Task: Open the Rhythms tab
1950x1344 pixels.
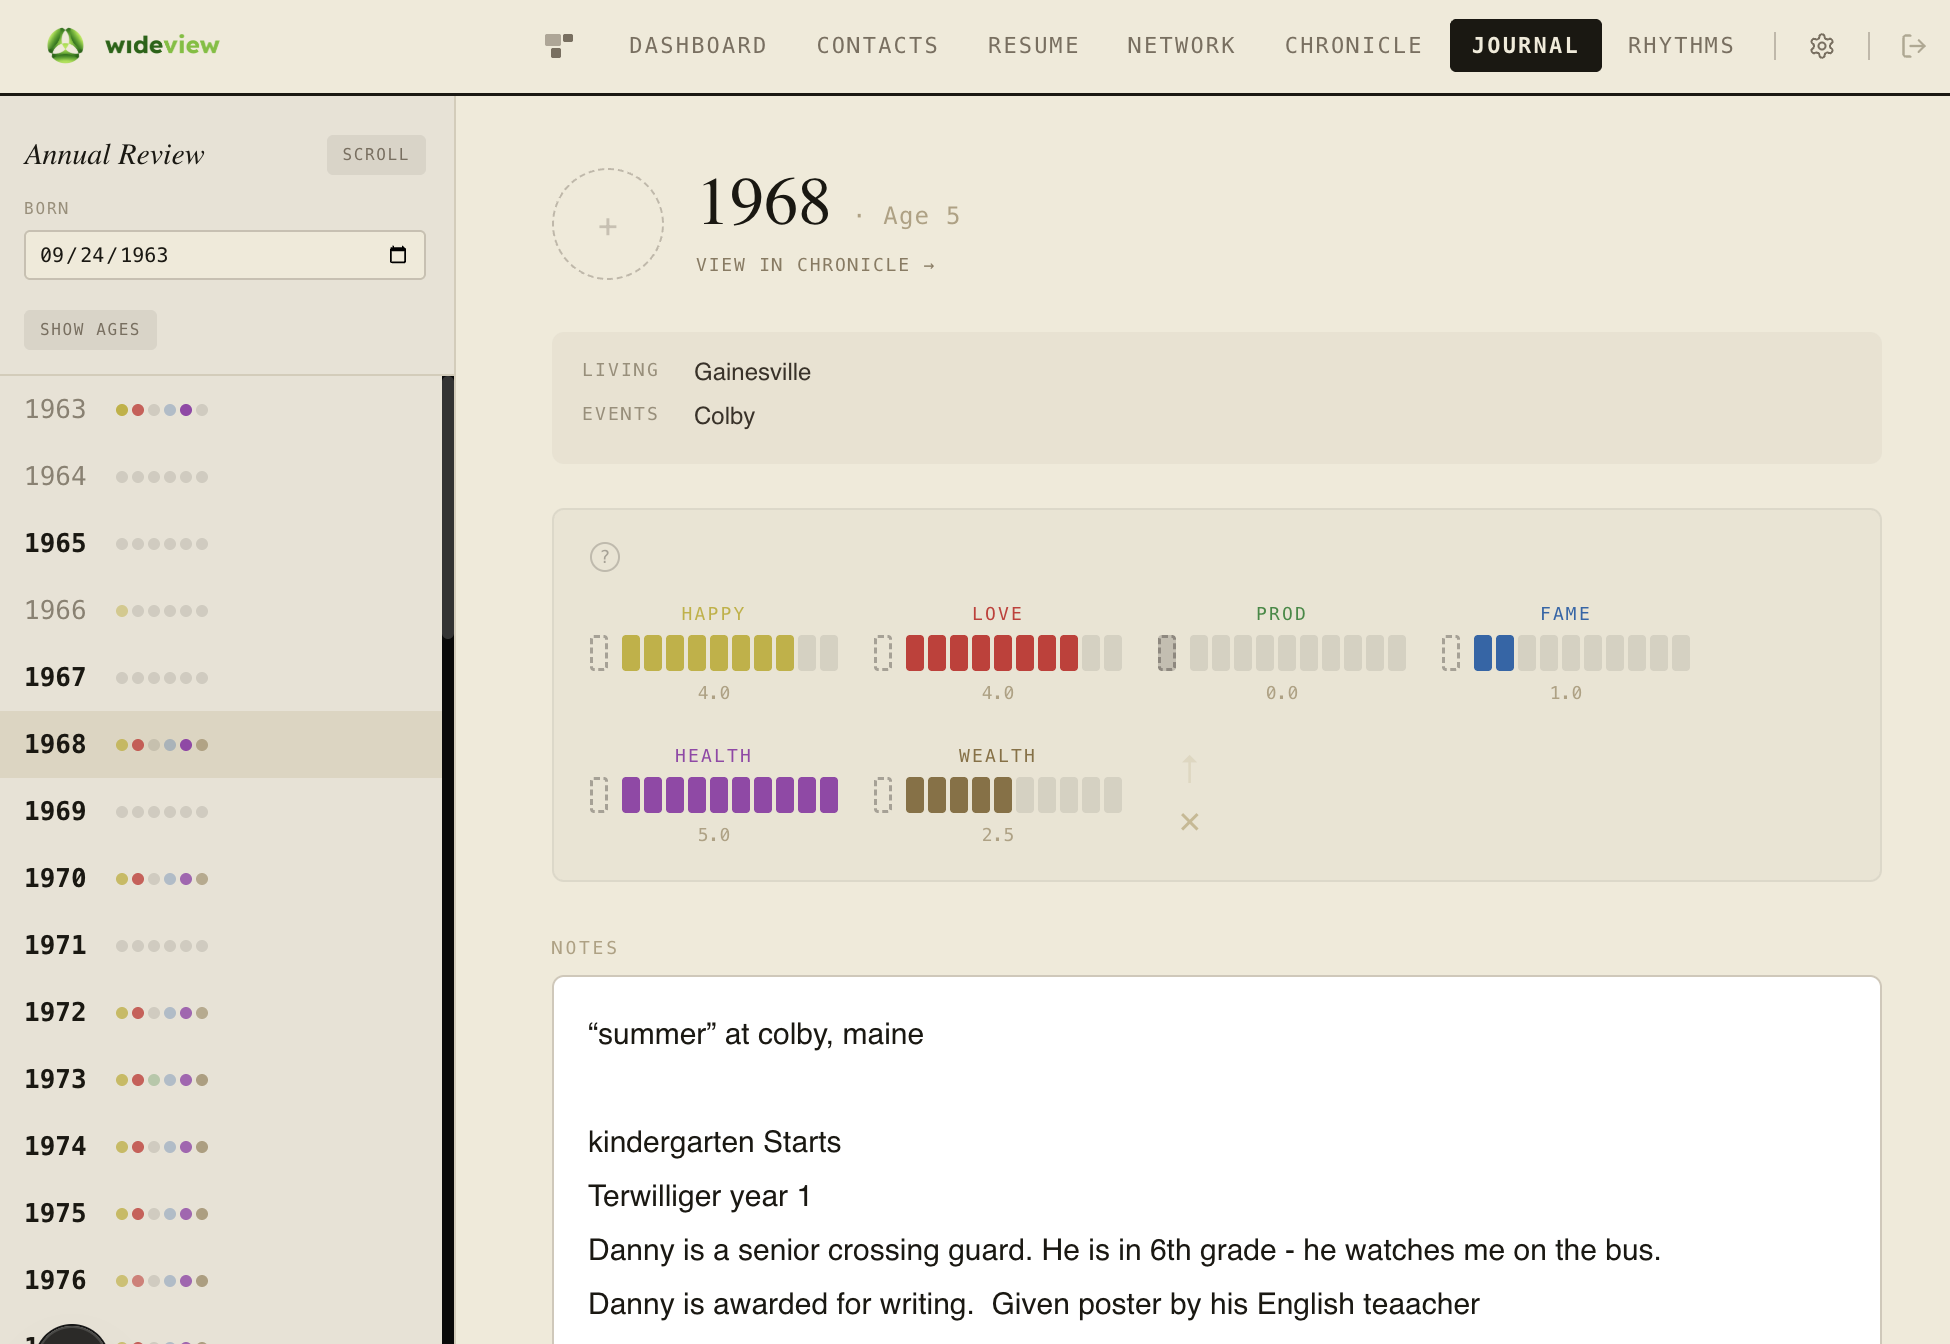Action: 1680,46
